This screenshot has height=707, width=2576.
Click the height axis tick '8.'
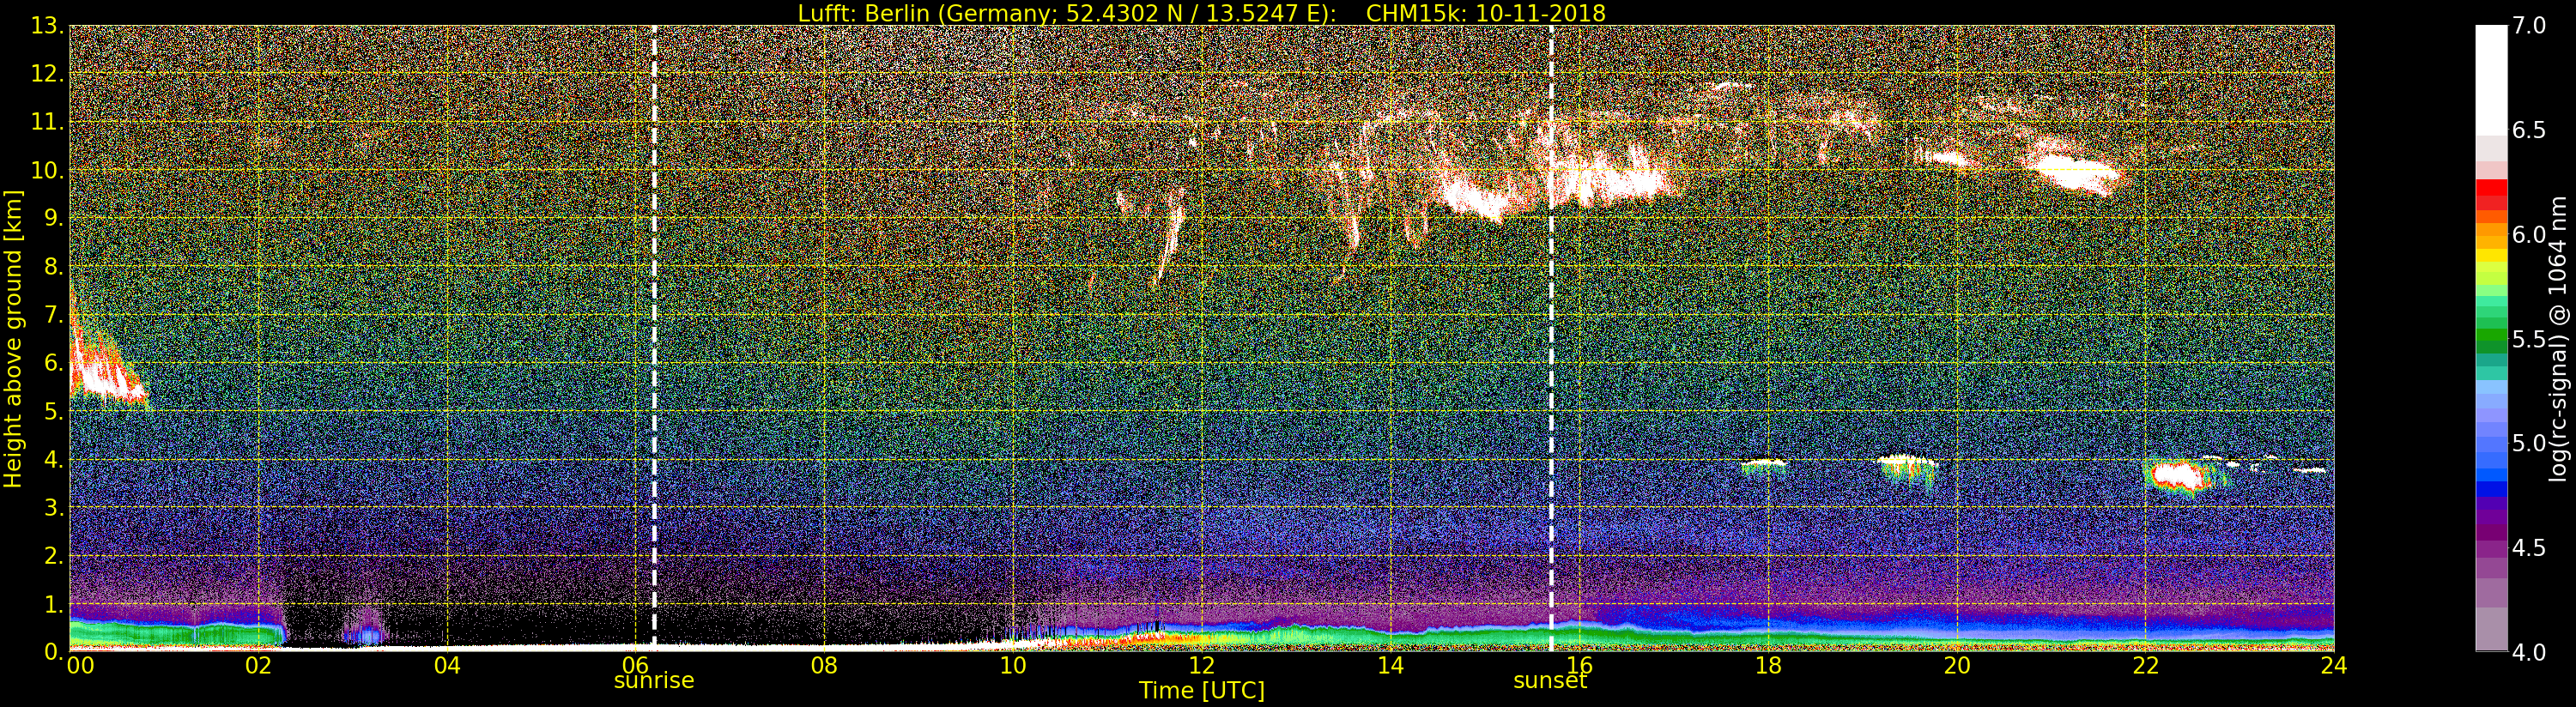point(53,267)
